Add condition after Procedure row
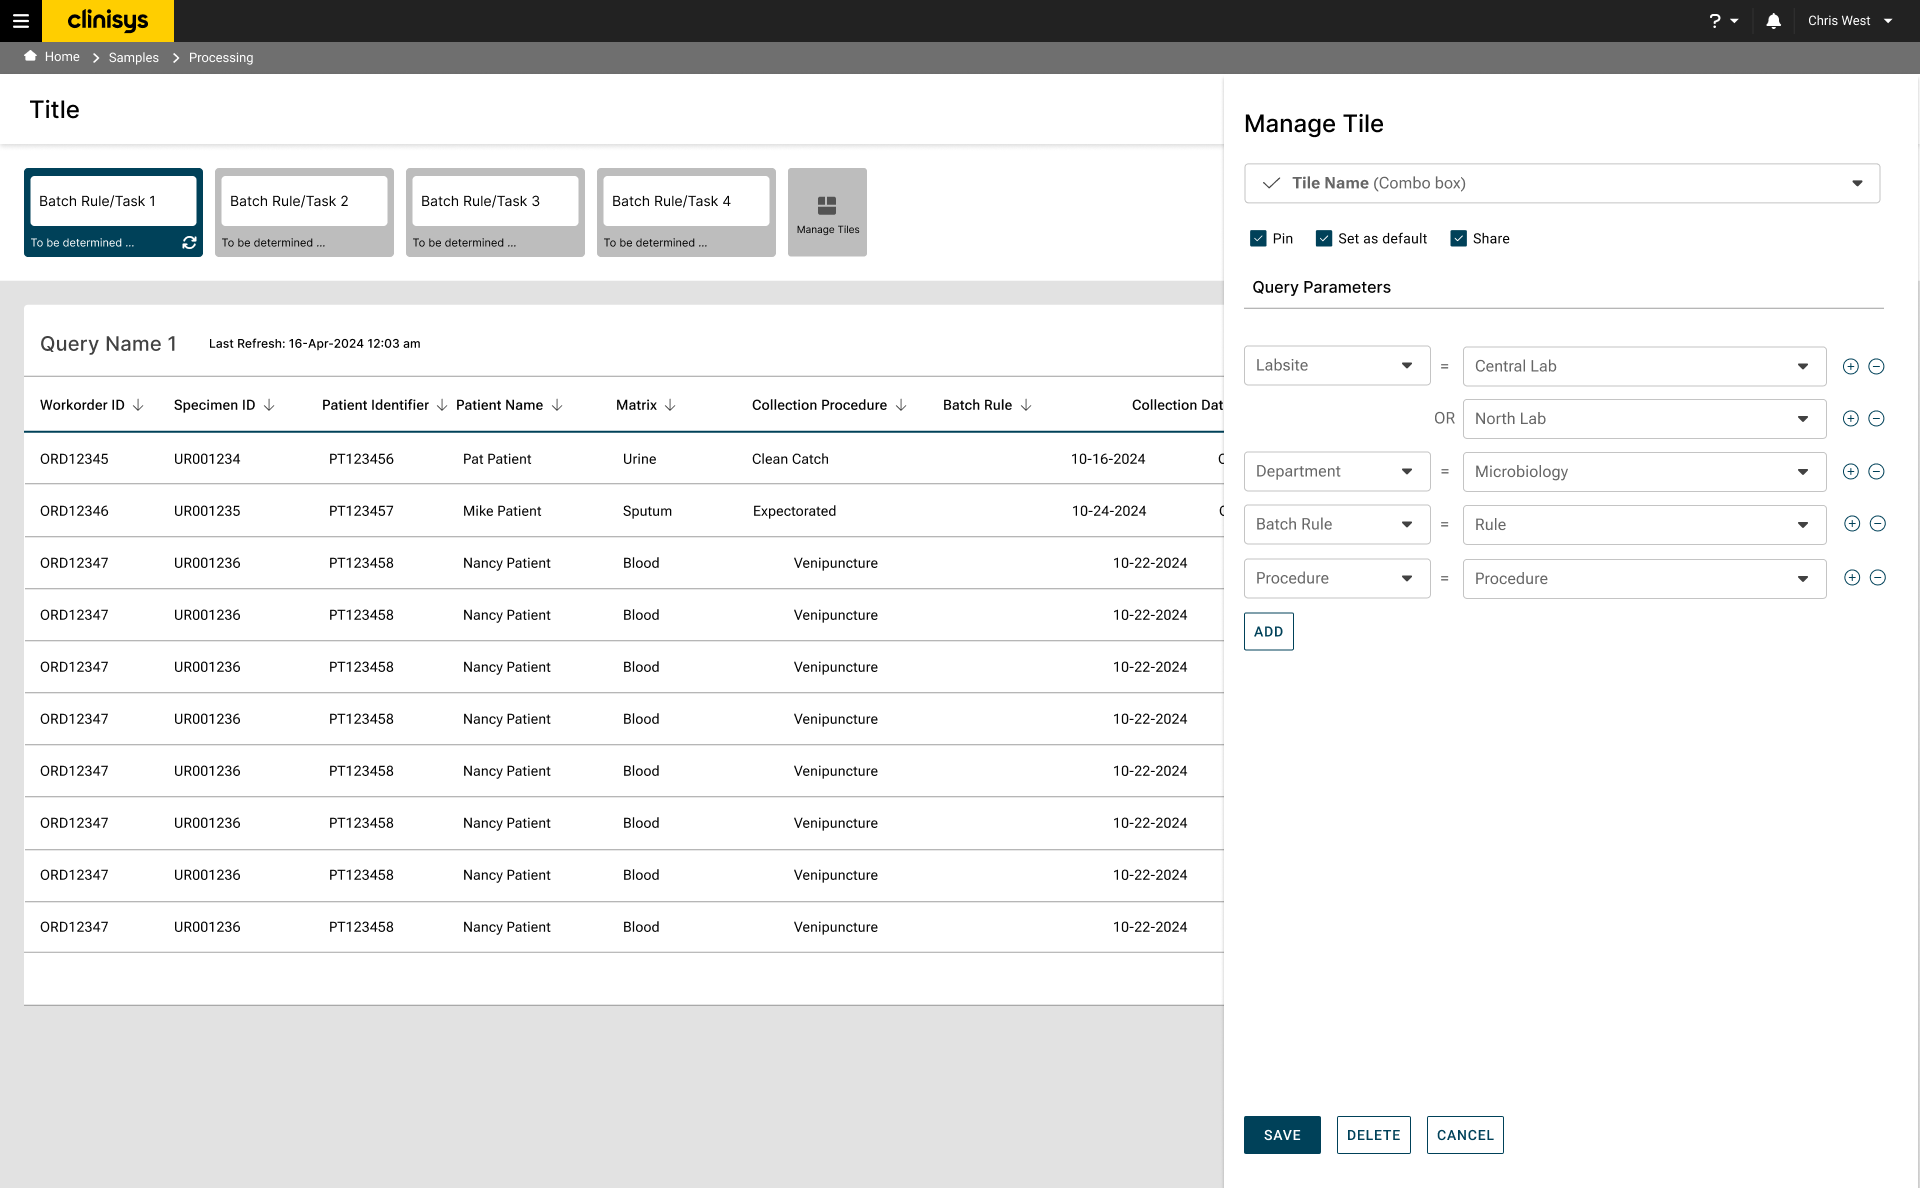 (1852, 578)
